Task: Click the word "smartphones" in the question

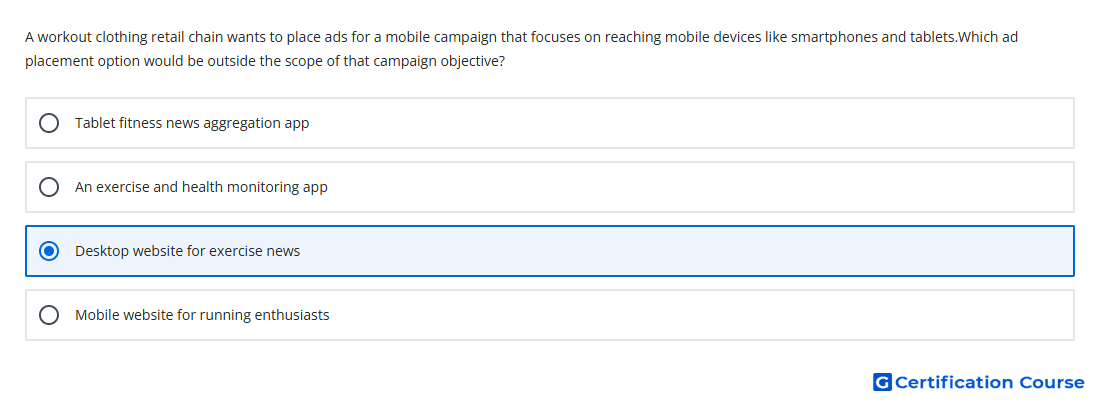Action: coord(834,37)
